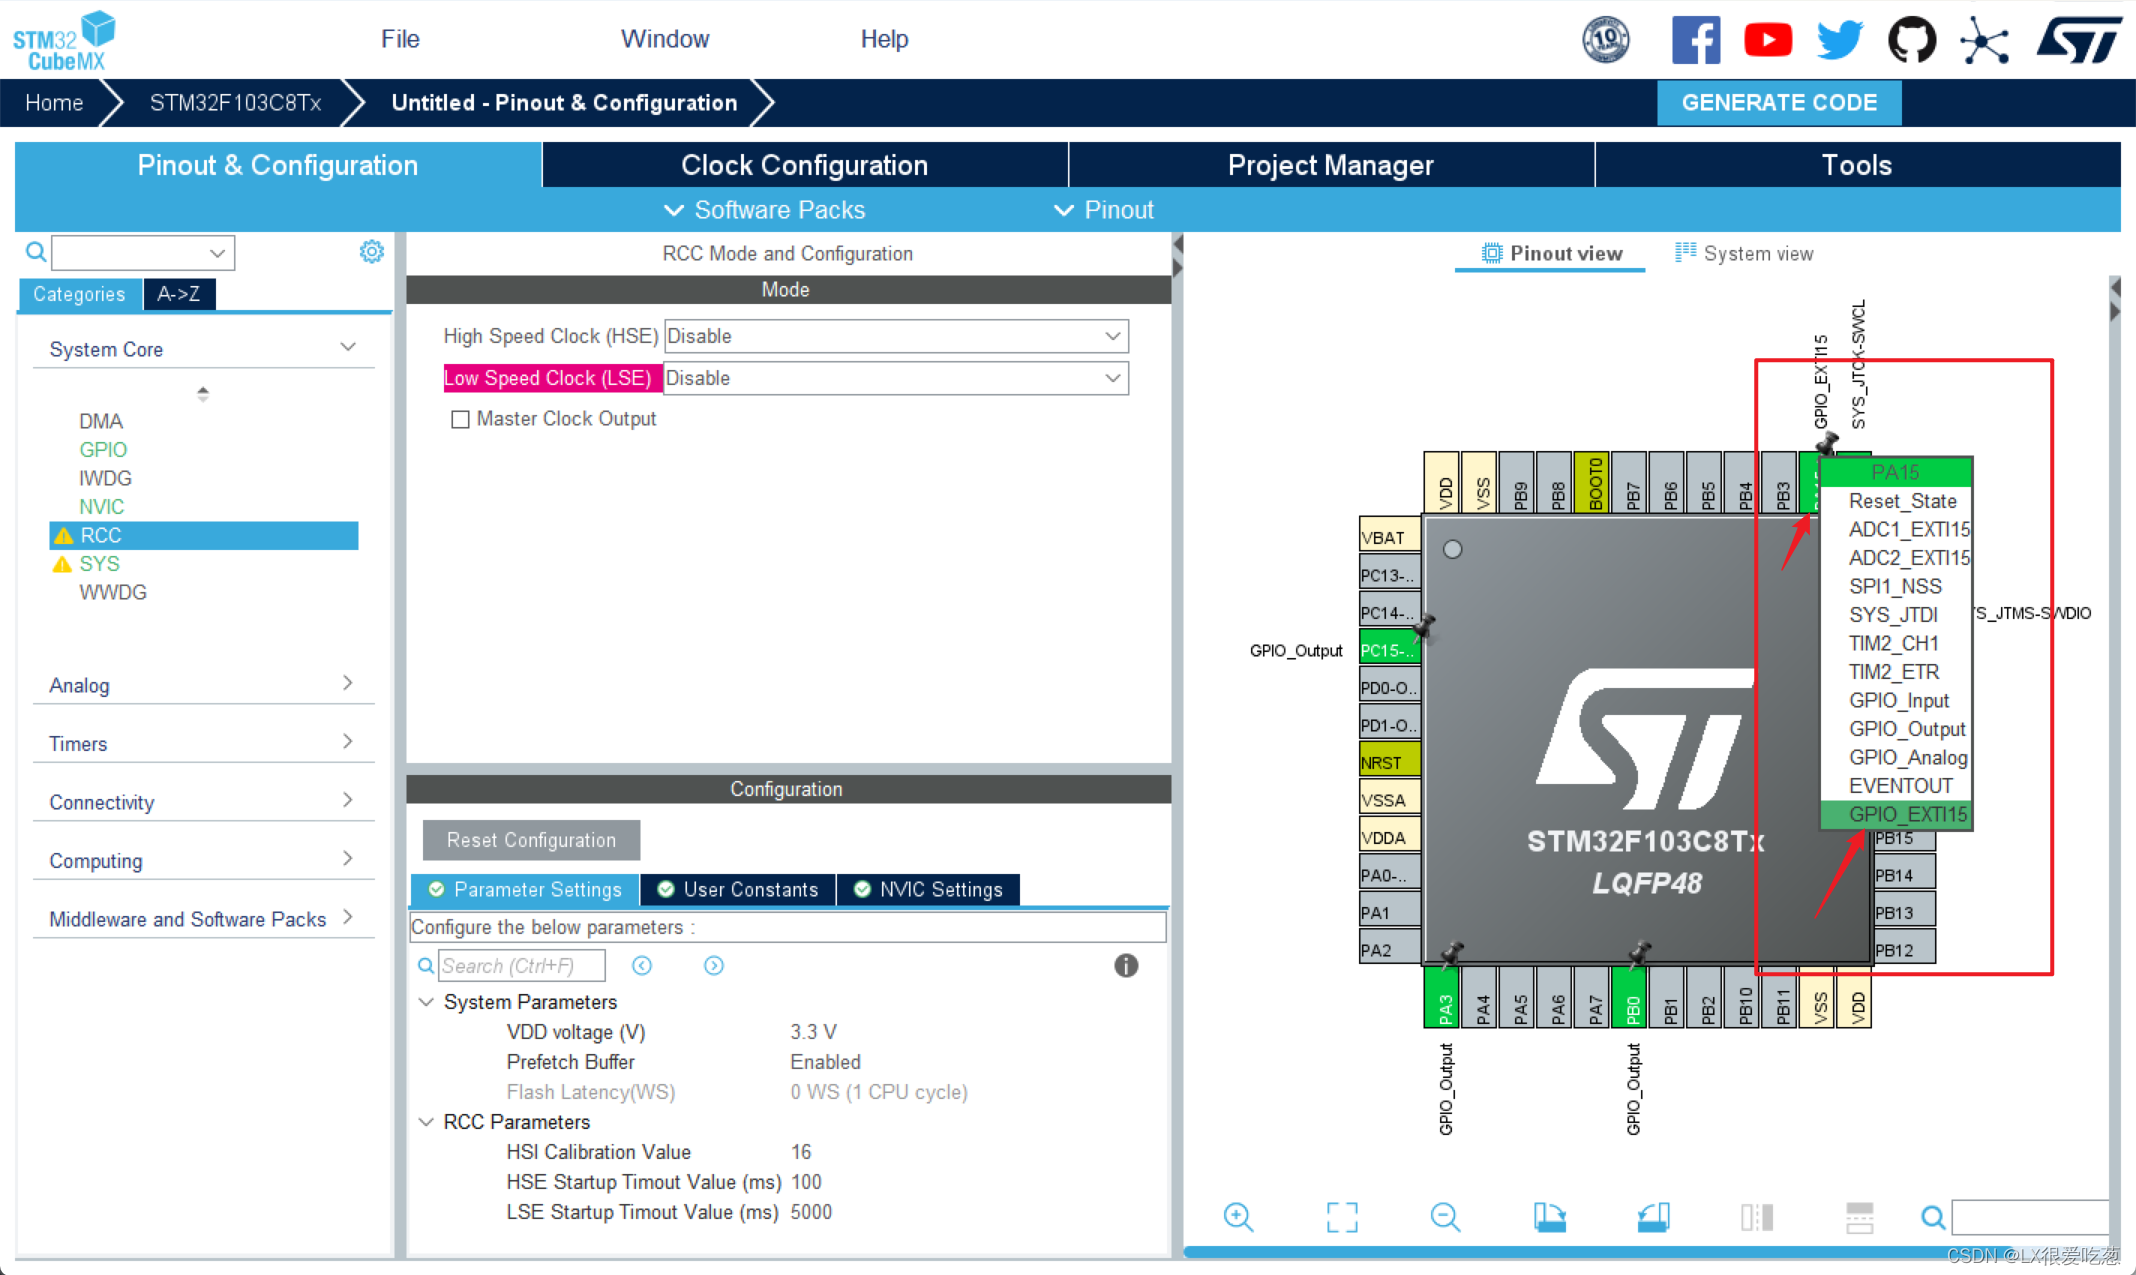Screen dimensions: 2136x1275
Task: Open the Window menu
Action: [665, 39]
